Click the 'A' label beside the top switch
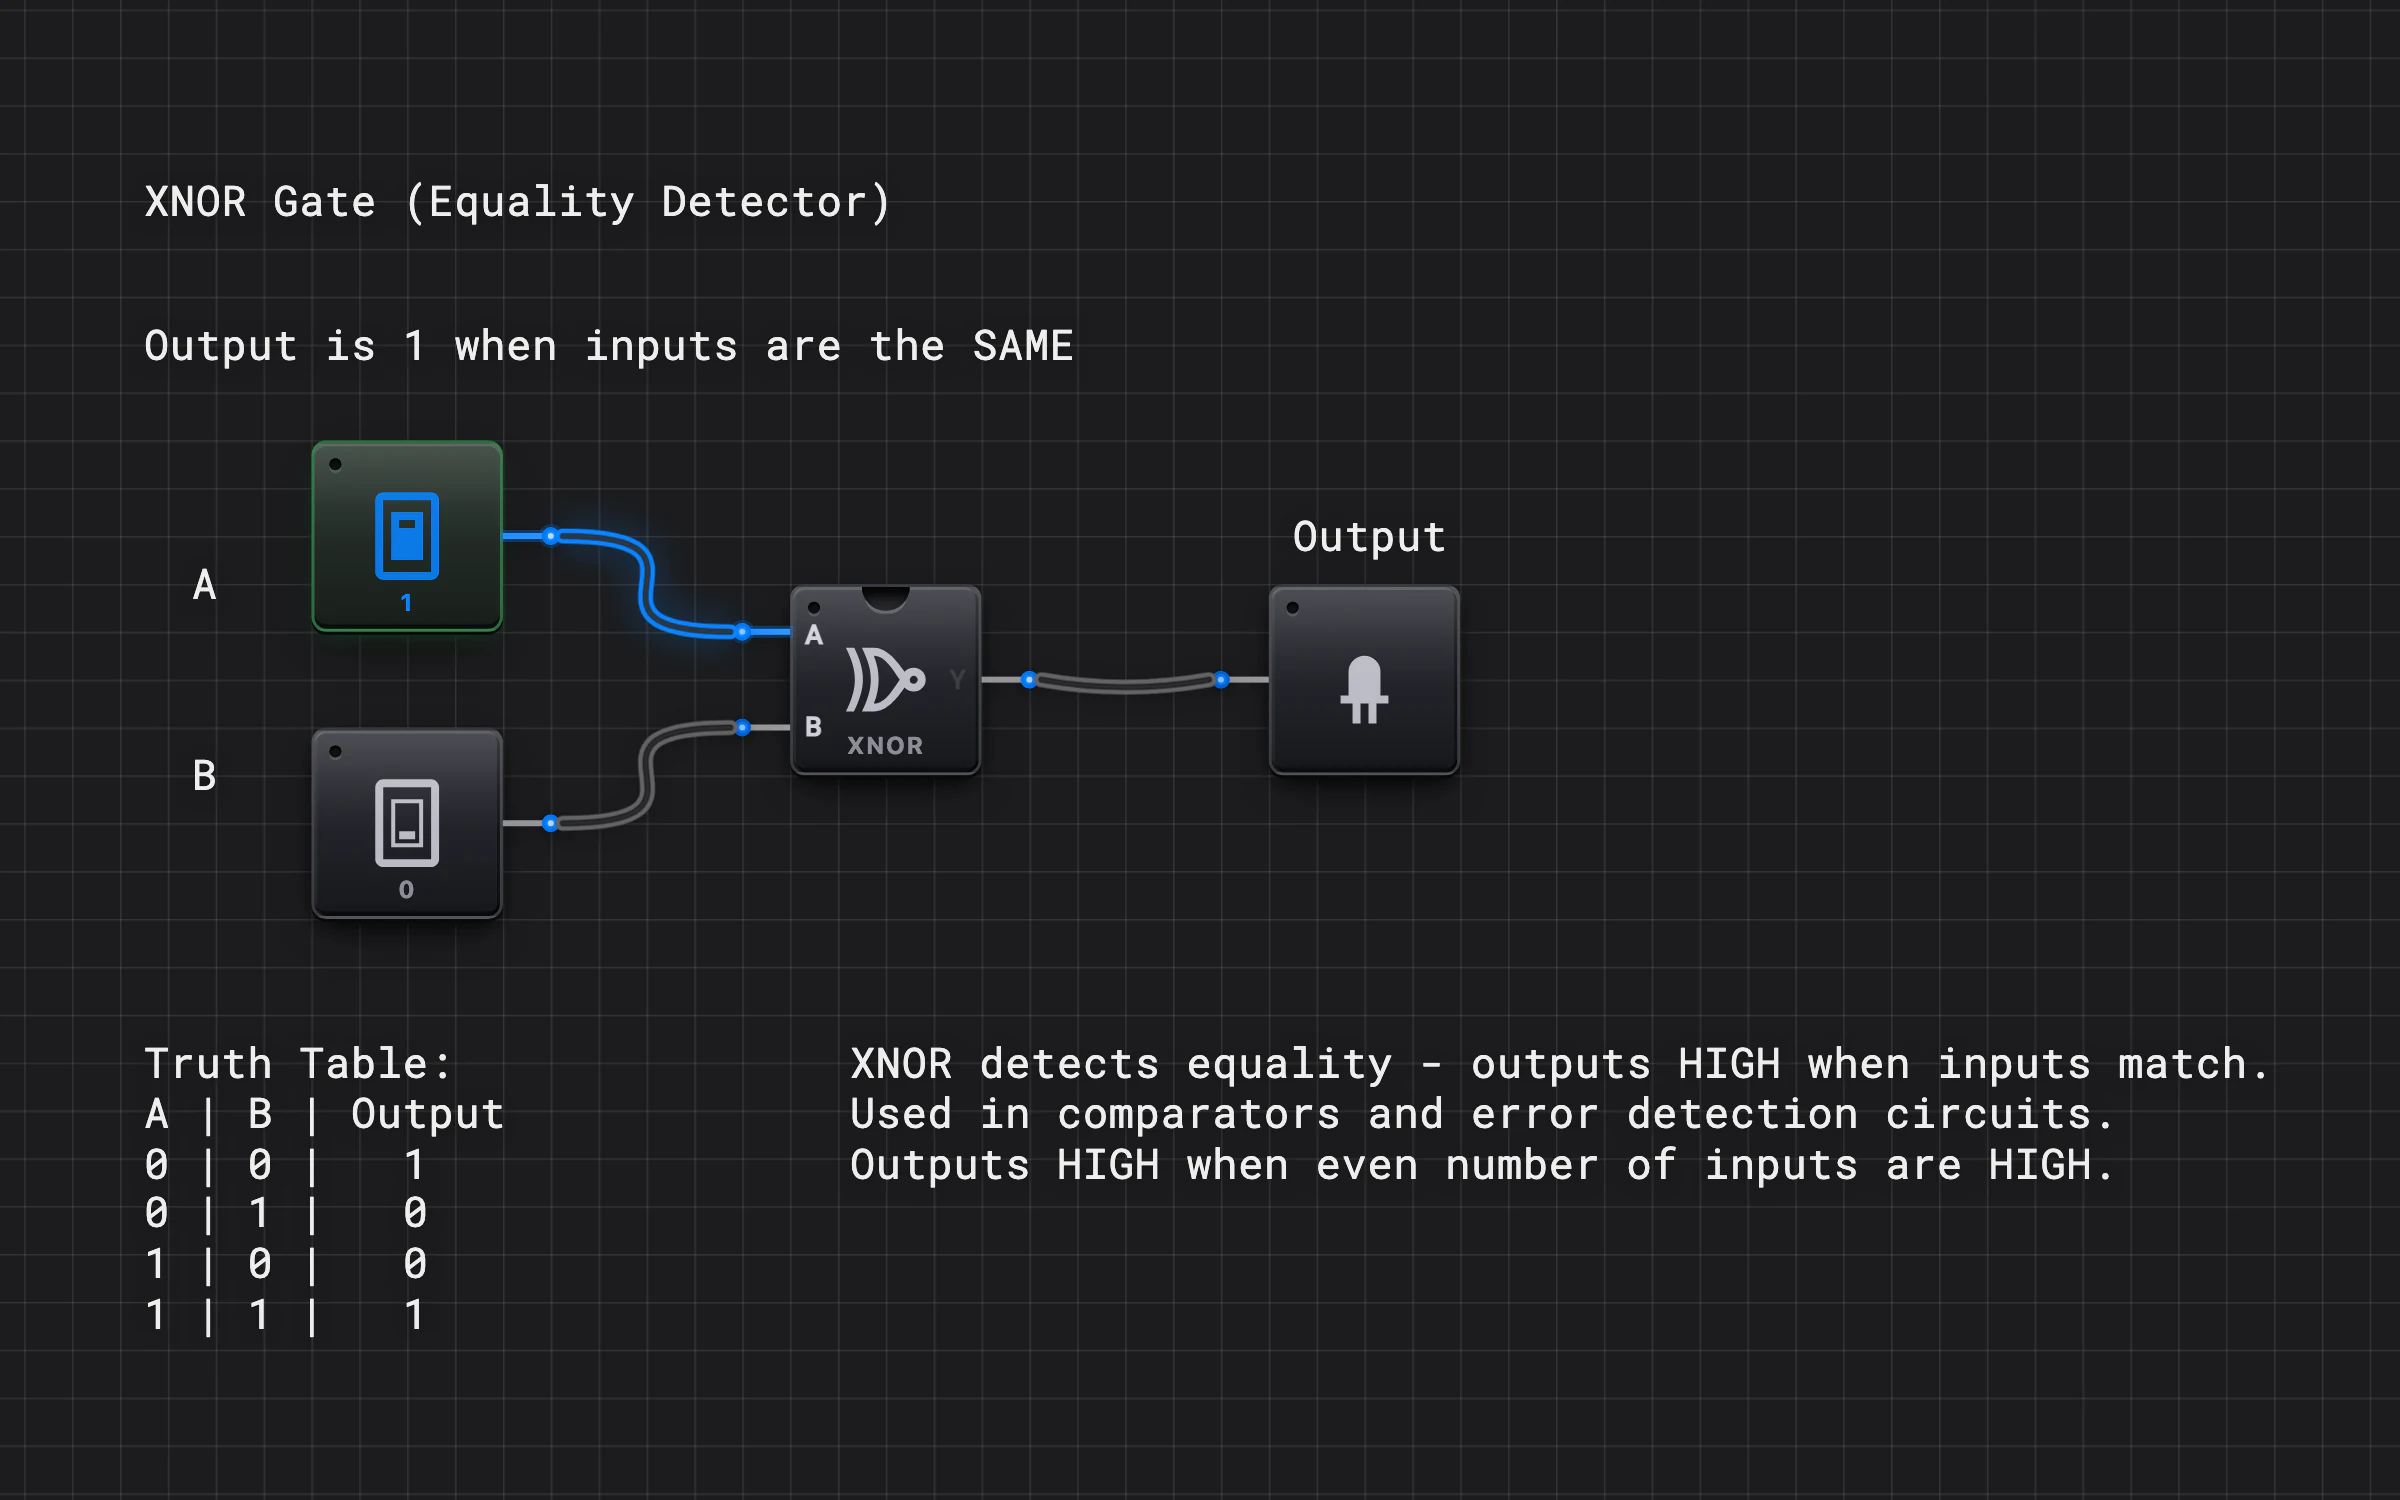The width and height of the screenshot is (2400, 1500). pos(204,585)
